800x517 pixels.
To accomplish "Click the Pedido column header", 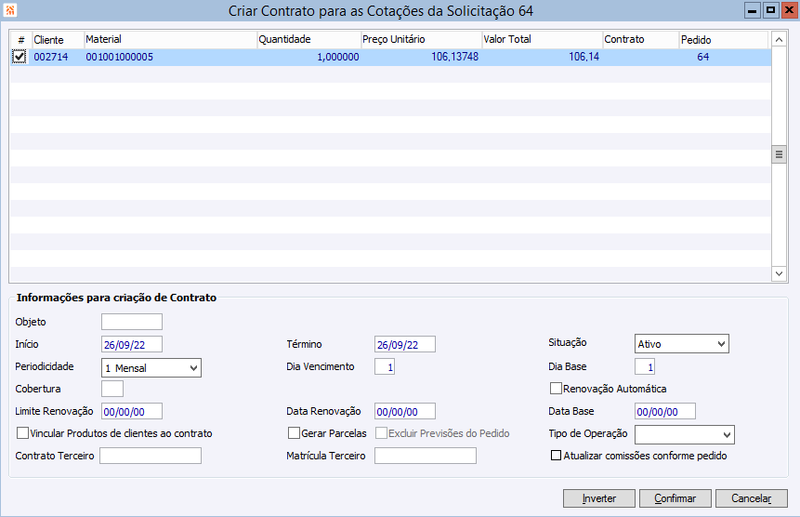I will point(723,40).
